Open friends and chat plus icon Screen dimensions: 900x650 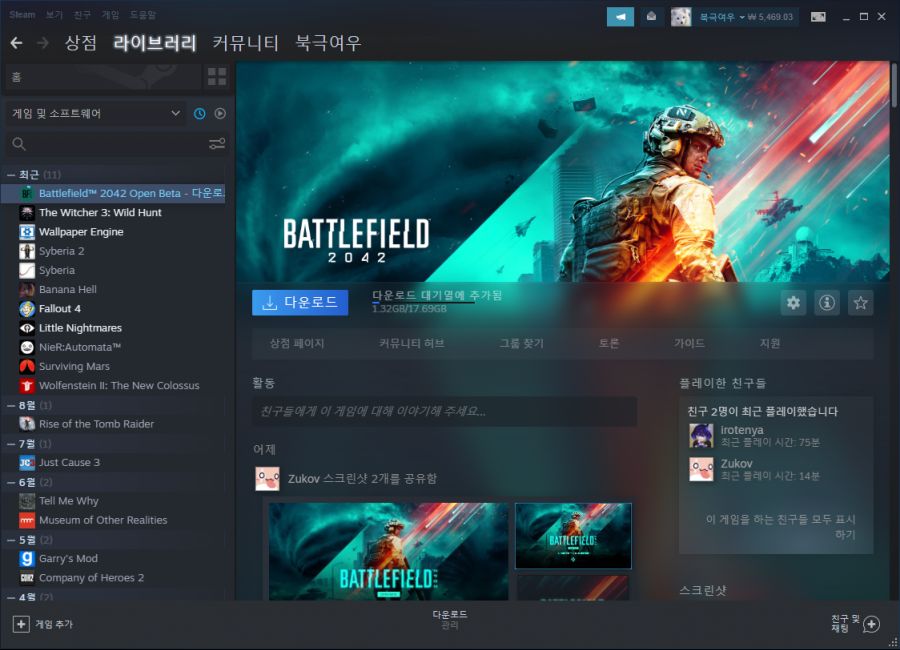pos(871,624)
